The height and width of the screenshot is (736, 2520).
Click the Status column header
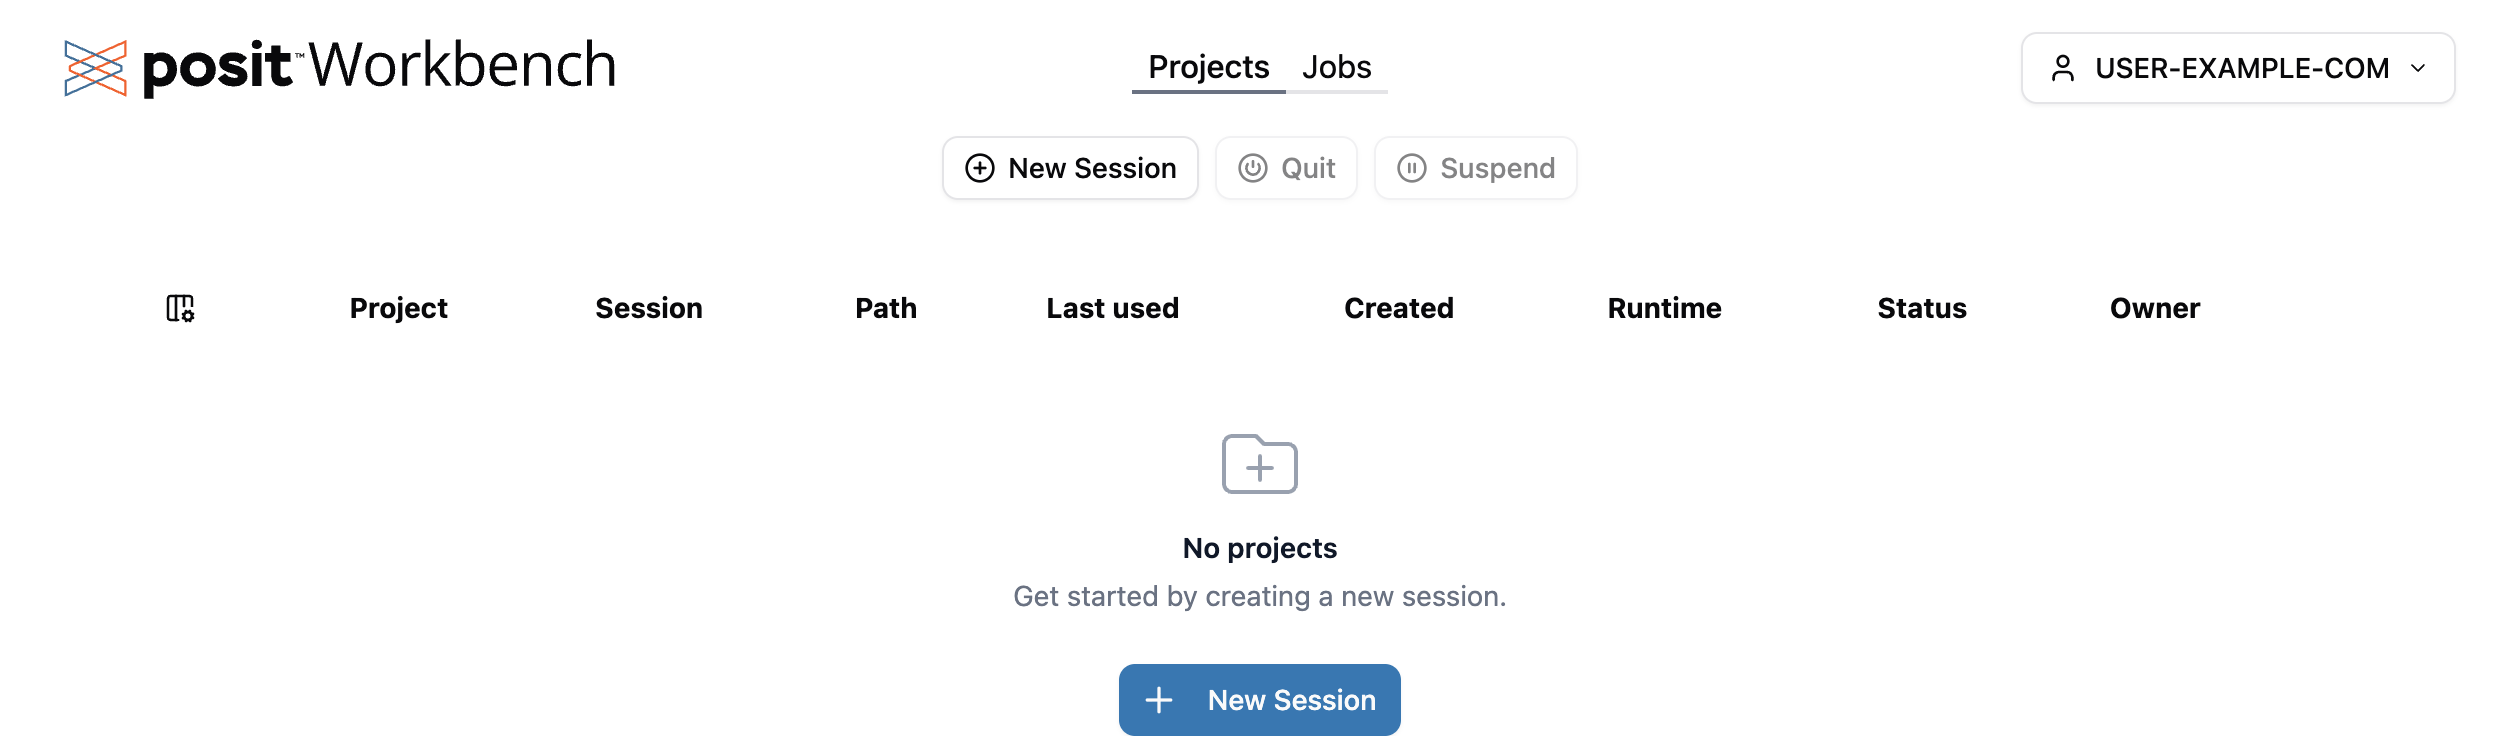(x=1921, y=308)
